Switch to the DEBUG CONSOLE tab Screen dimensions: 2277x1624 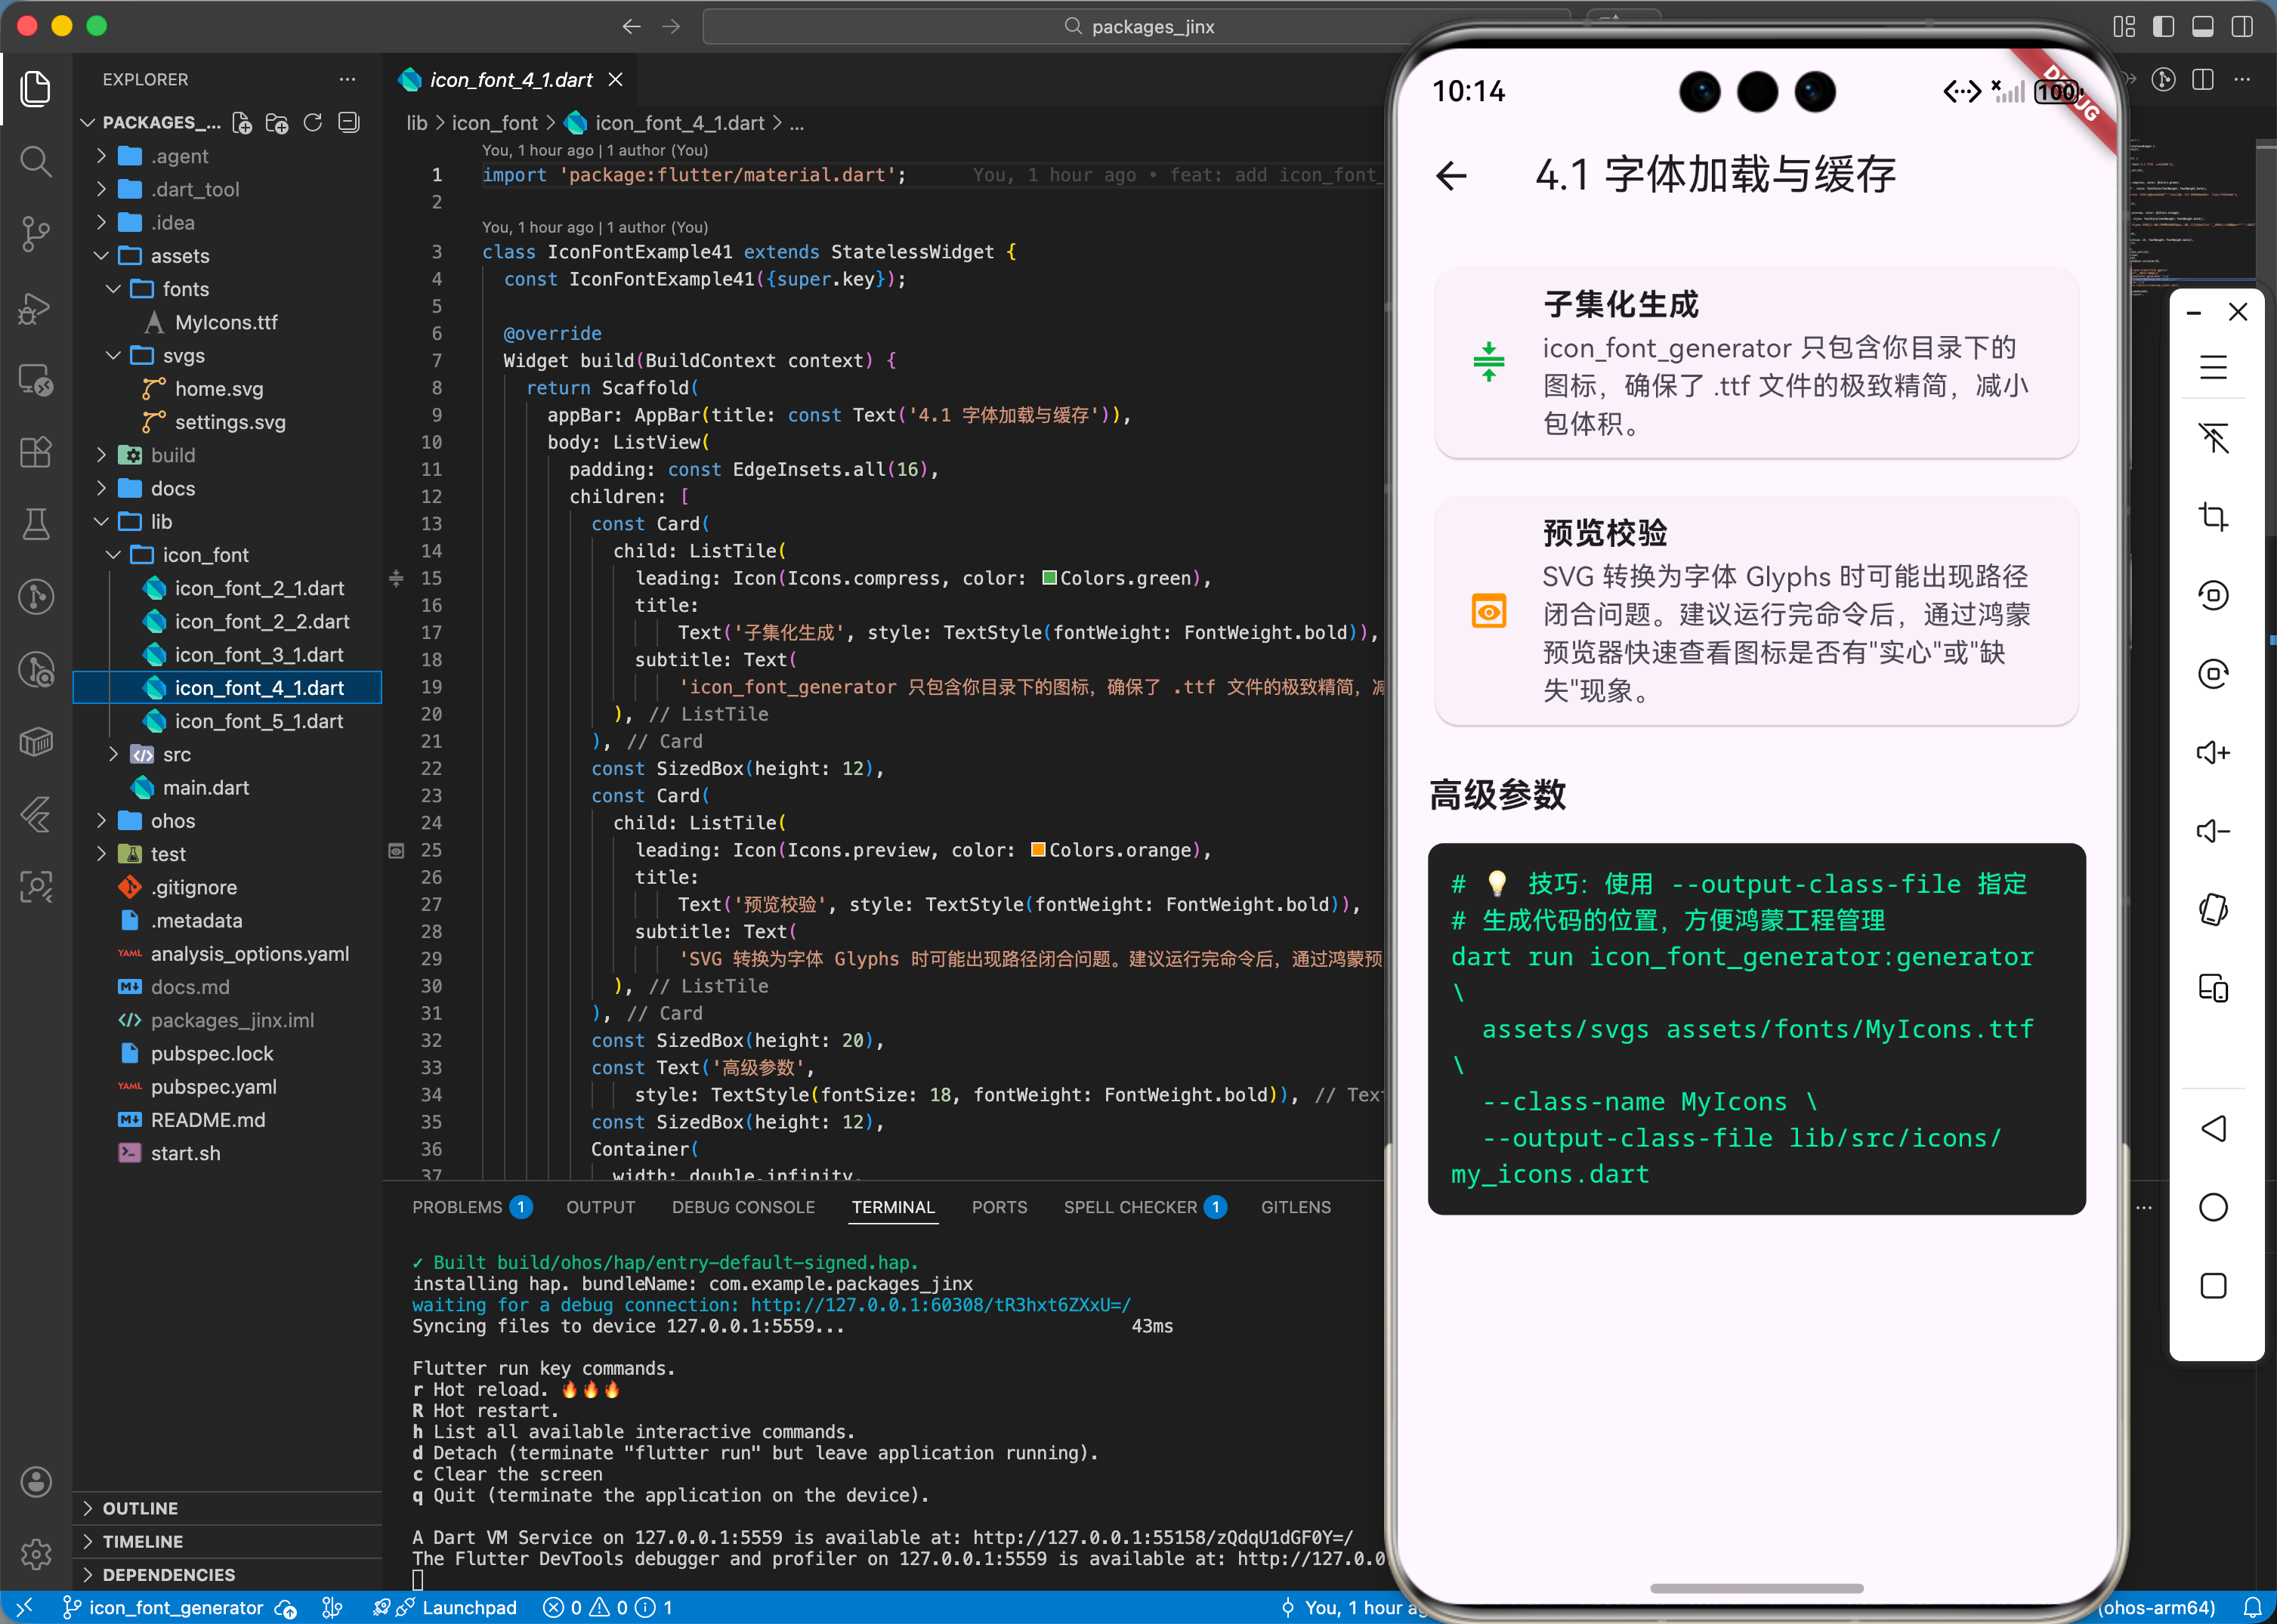point(743,1207)
